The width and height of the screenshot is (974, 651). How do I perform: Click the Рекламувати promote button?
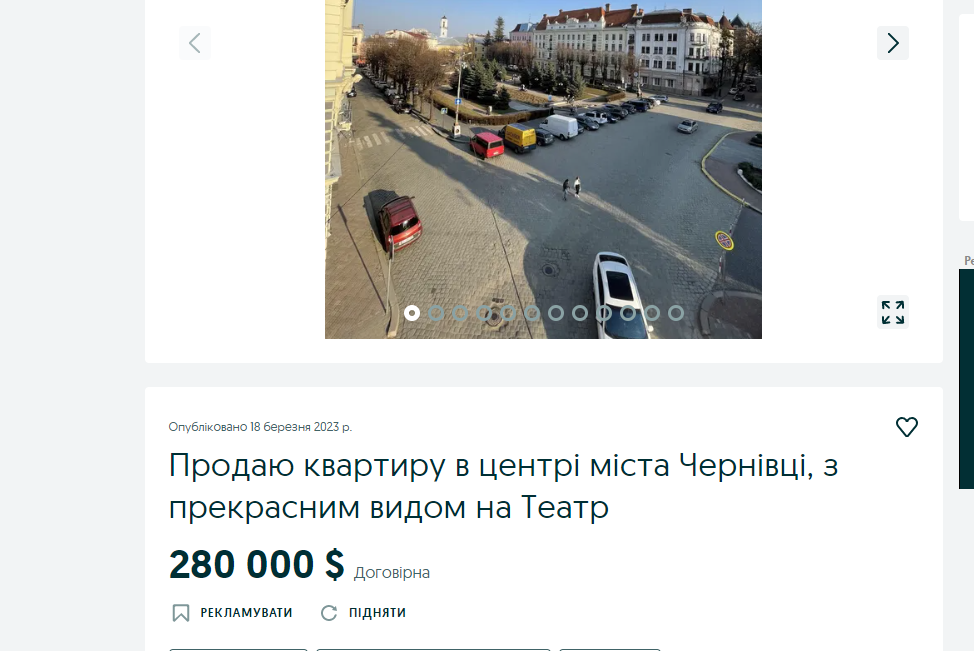[232, 613]
